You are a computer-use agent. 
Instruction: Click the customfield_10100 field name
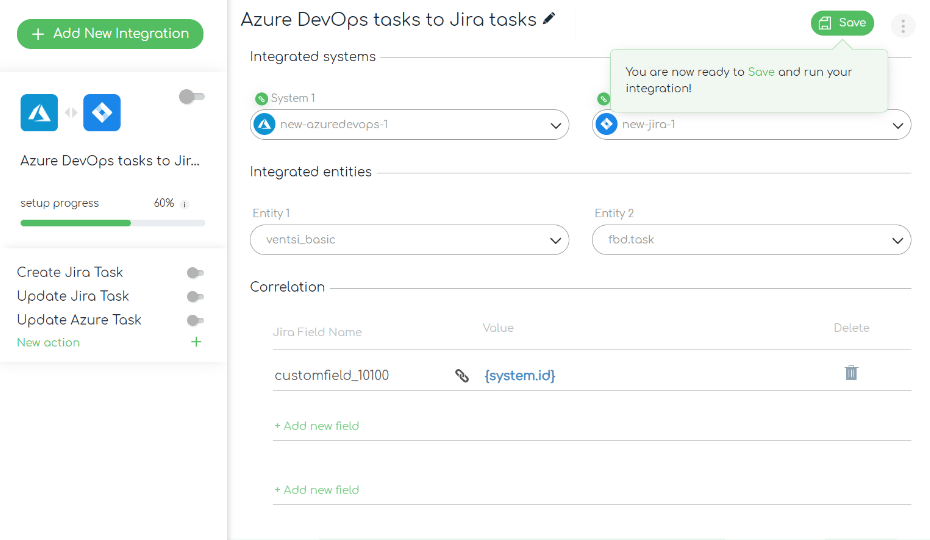point(332,376)
